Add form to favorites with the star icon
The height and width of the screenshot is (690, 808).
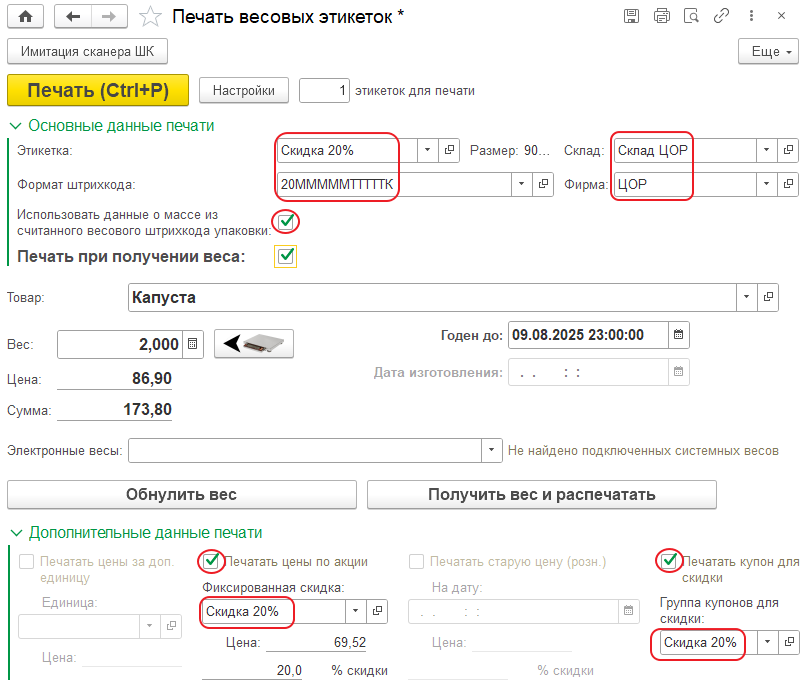[149, 16]
